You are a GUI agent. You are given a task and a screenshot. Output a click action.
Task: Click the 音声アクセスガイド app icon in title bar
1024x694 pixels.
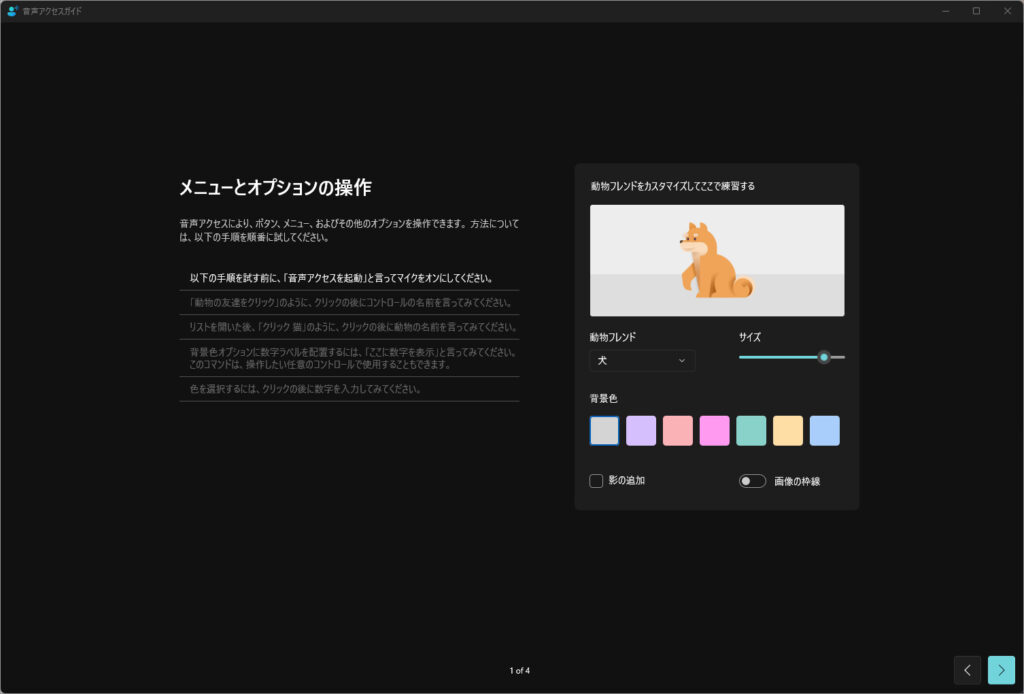[x=12, y=11]
